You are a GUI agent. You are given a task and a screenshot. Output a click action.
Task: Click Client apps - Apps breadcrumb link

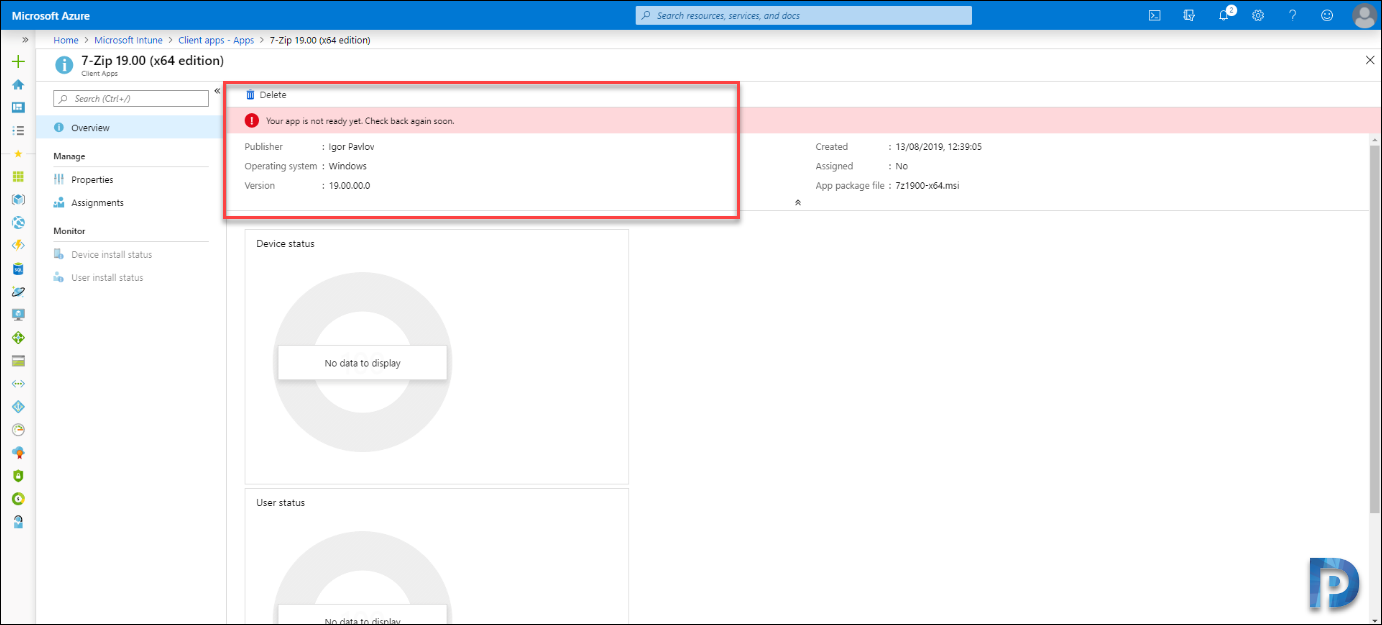(x=216, y=40)
